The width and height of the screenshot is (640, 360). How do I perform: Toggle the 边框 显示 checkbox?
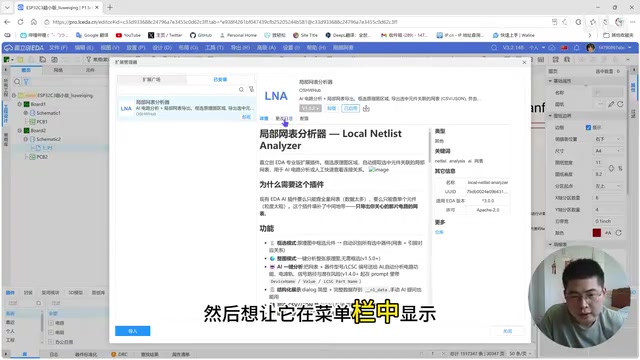tap(588, 128)
